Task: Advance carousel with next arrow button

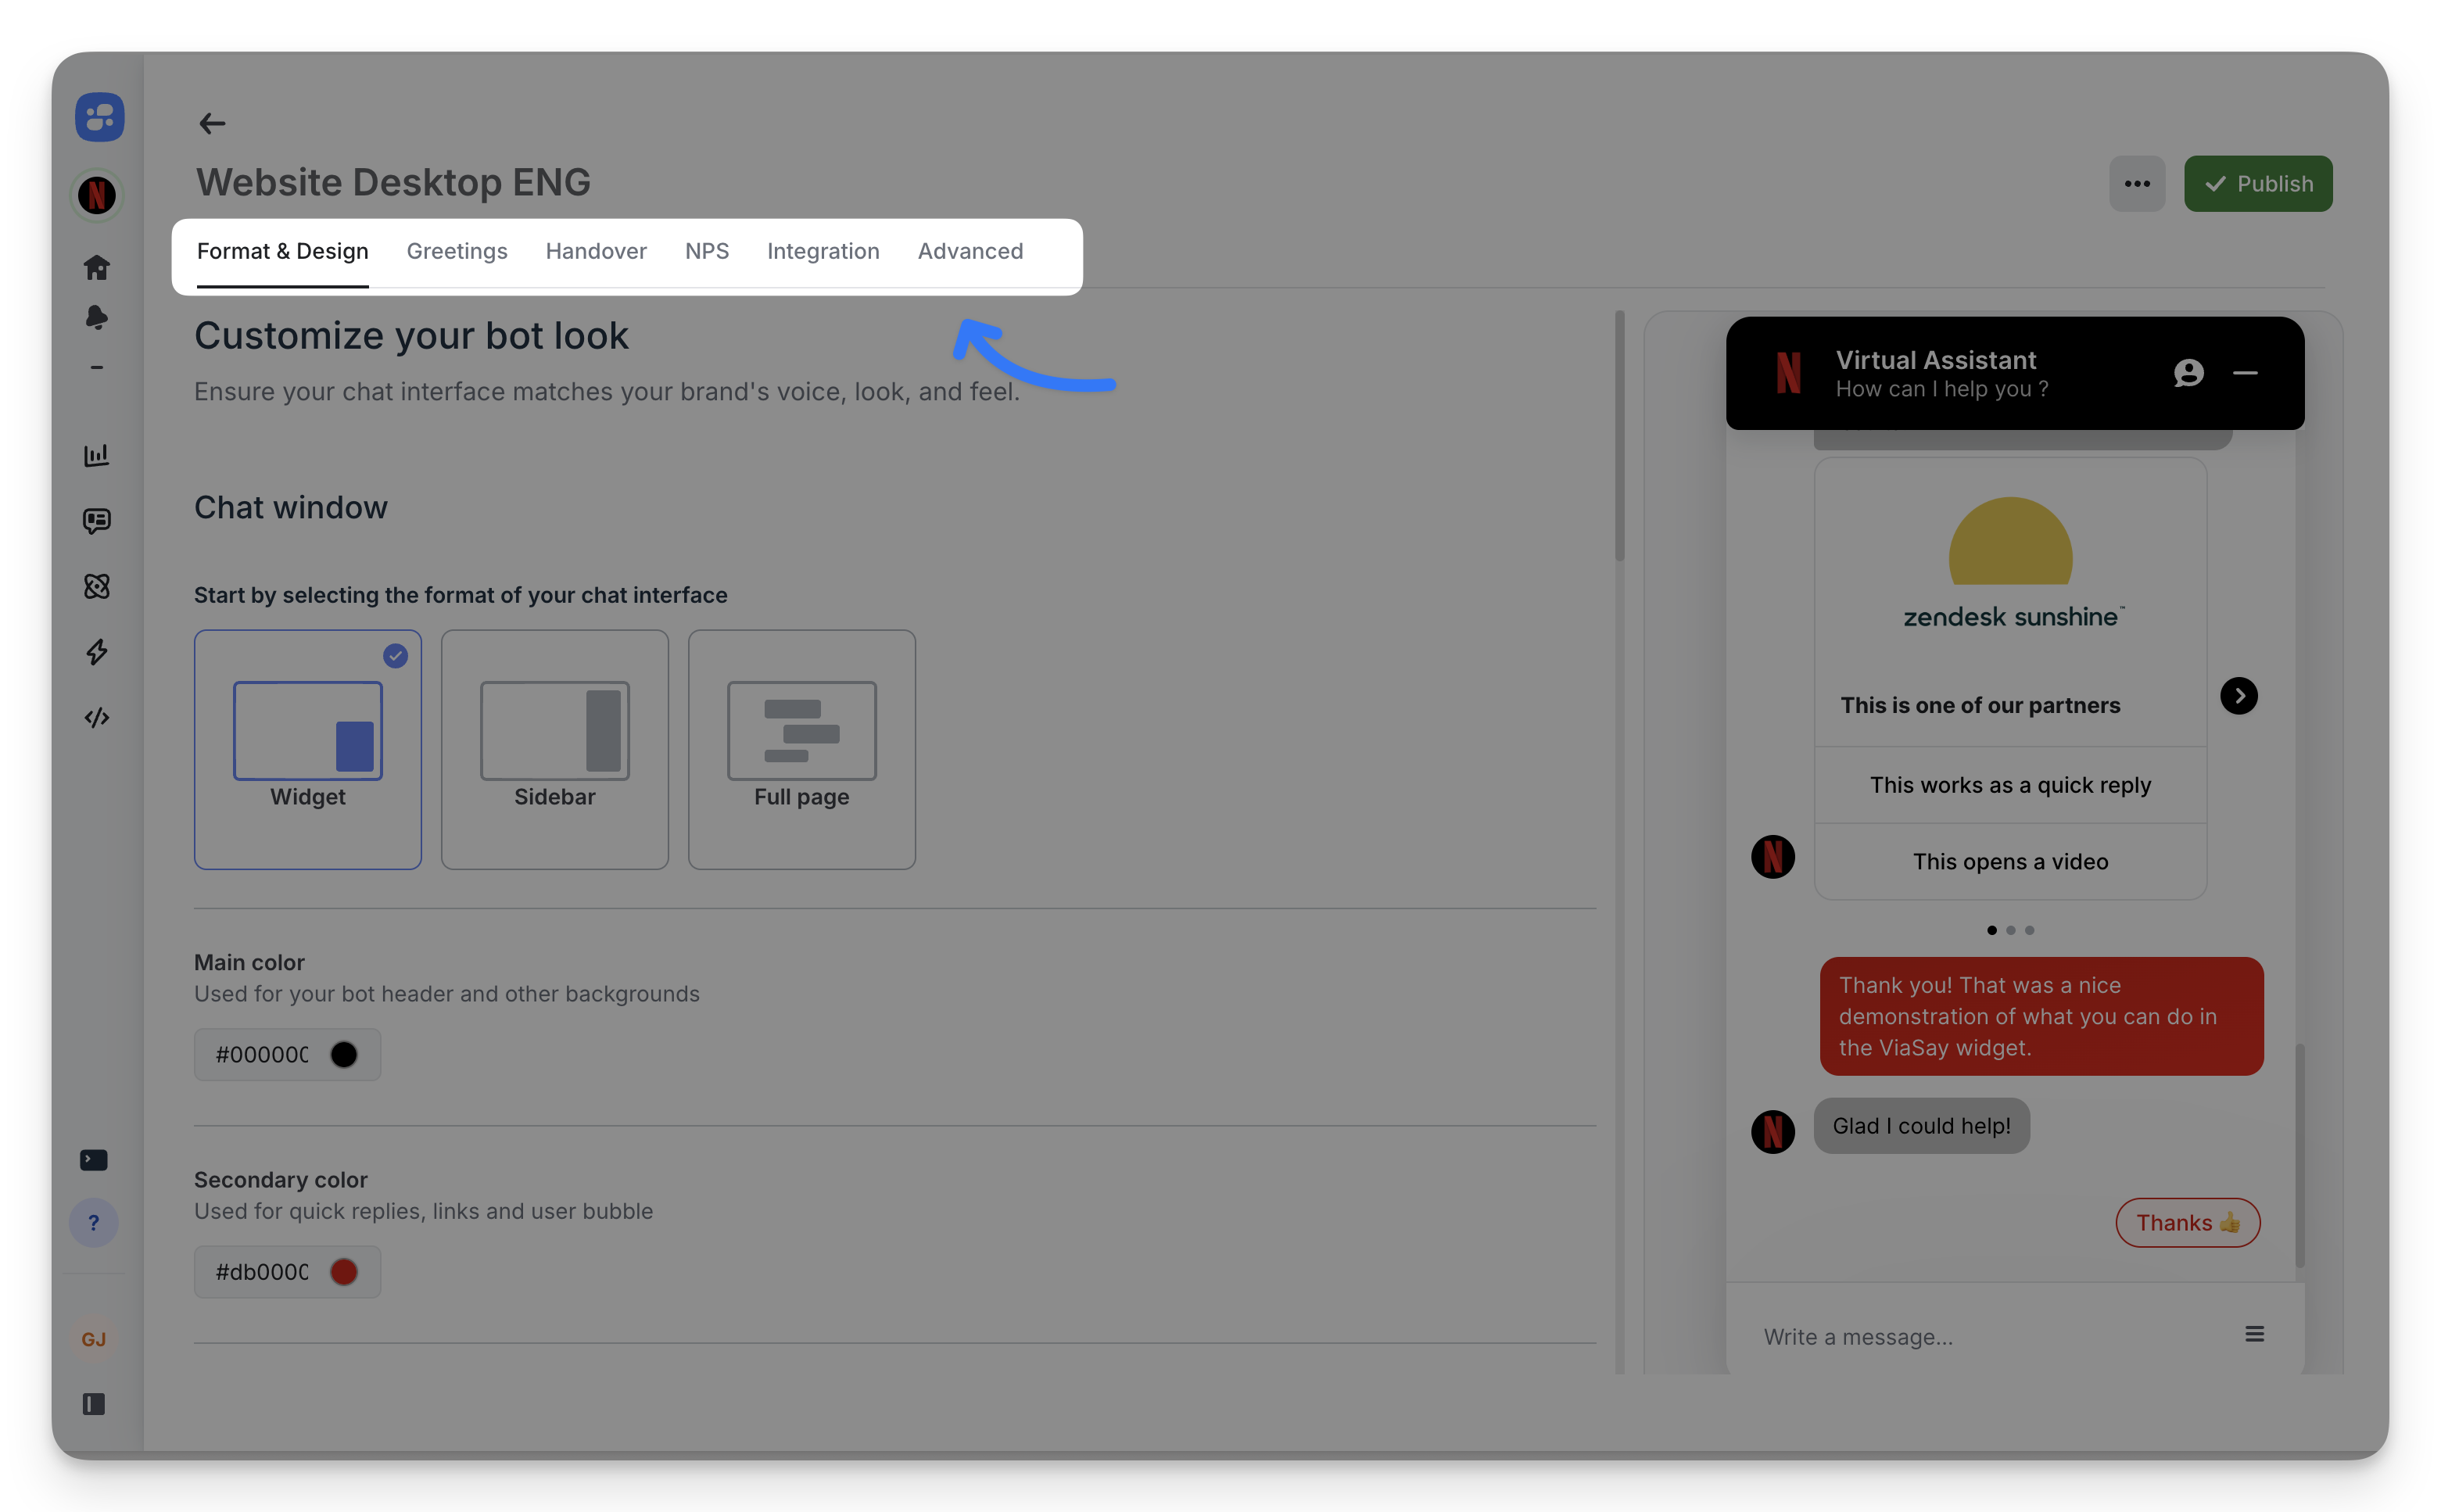Action: pyautogui.click(x=2238, y=696)
